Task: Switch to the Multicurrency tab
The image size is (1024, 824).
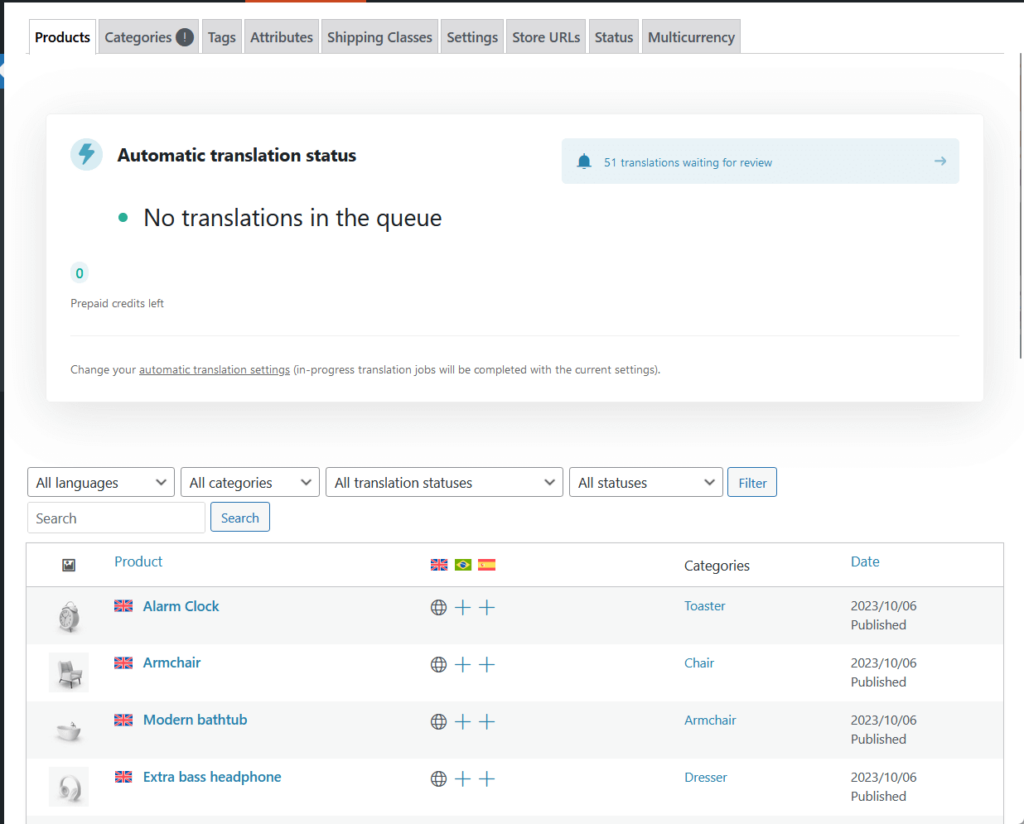Action: point(691,36)
